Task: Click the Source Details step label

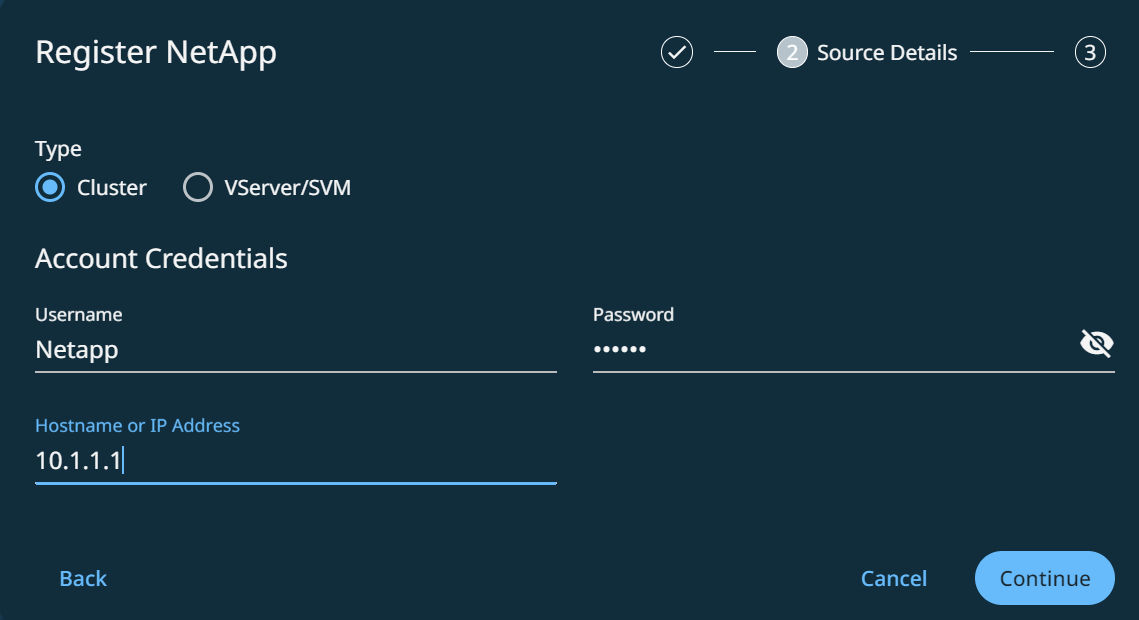Action: [887, 53]
